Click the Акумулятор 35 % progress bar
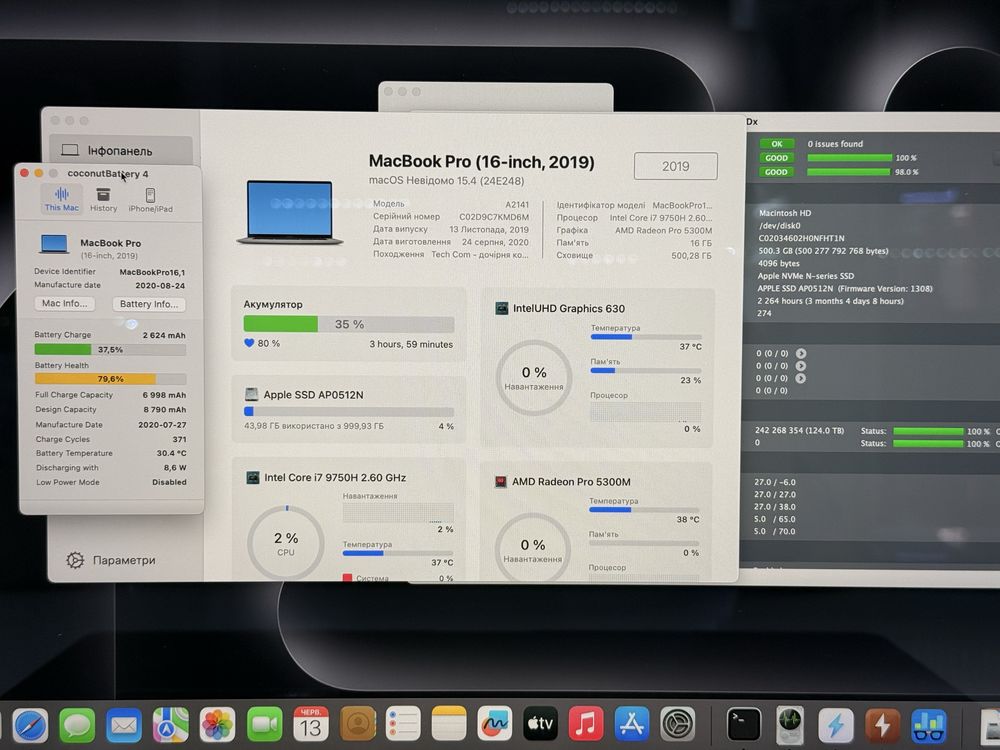 [x=349, y=324]
